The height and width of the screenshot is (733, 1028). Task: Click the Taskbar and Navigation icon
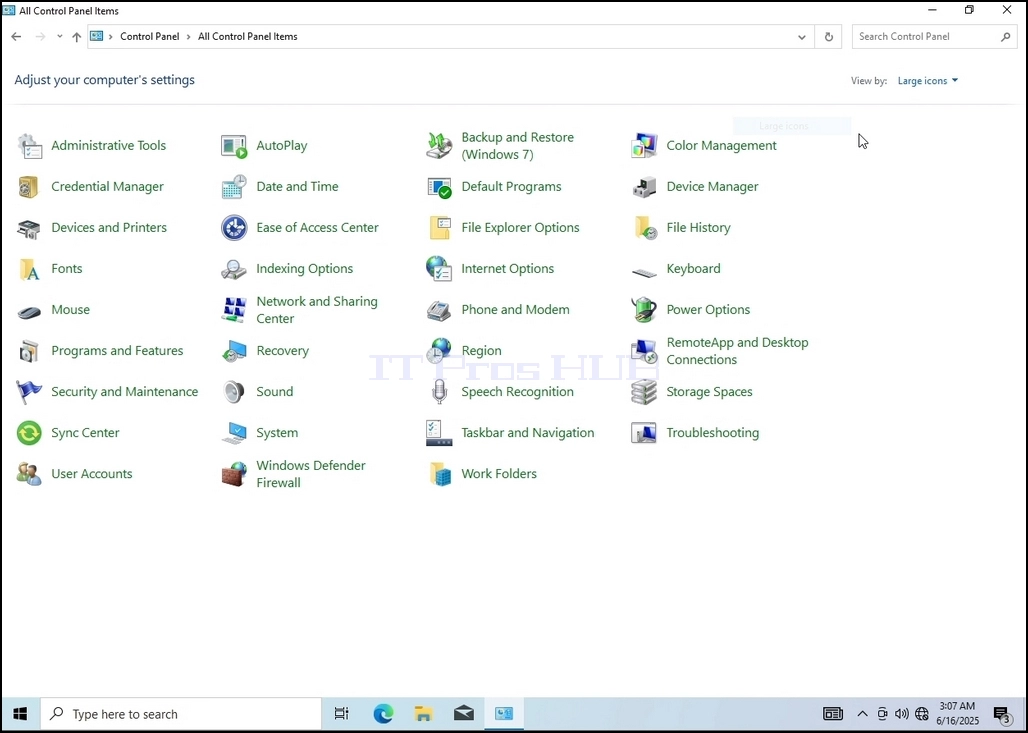tap(439, 433)
